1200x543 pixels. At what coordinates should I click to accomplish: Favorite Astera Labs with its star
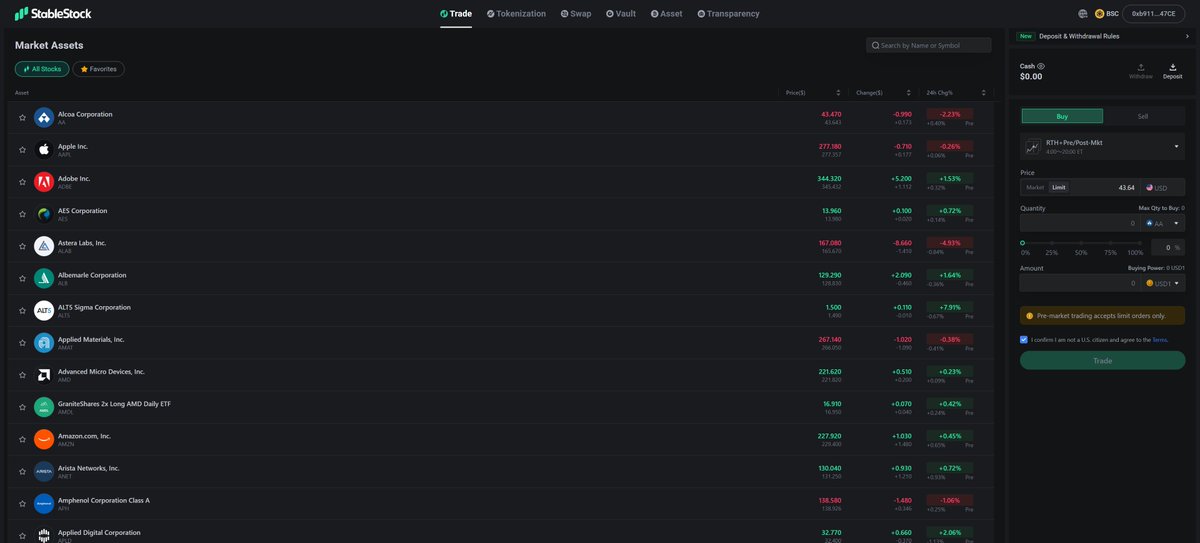tap(22, 246)
